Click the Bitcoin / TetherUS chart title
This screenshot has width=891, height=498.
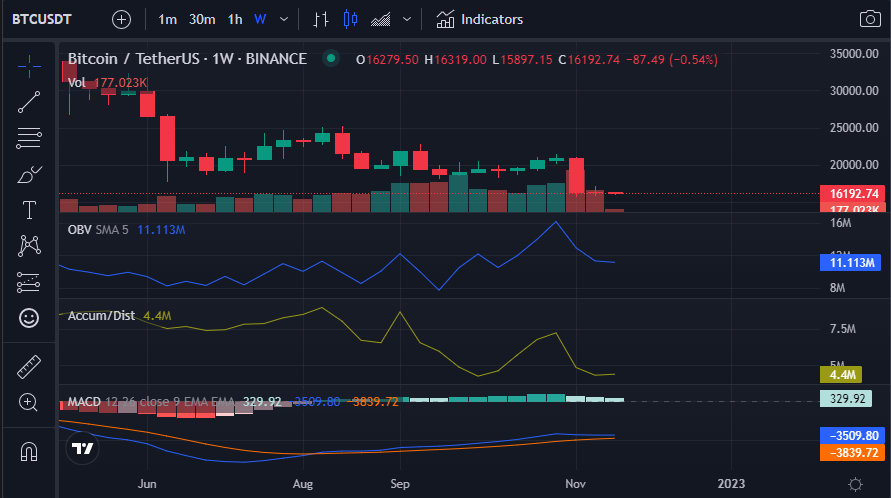187,59
